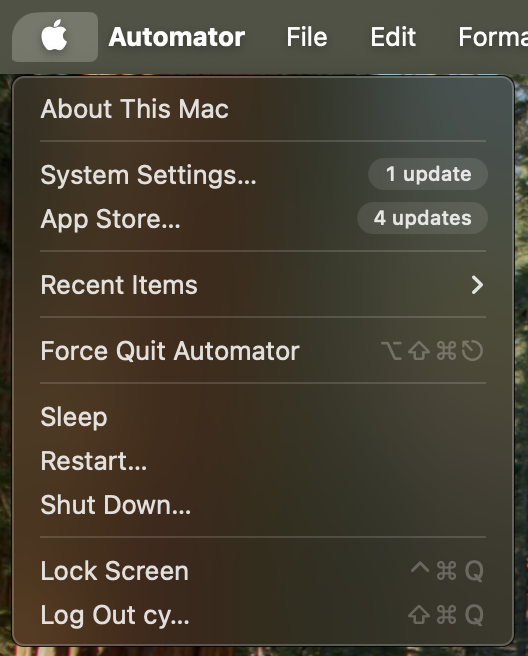Click the Force Quit keyboard shortcut symbols
The image size is (528, 656).
tap(432, 351)
